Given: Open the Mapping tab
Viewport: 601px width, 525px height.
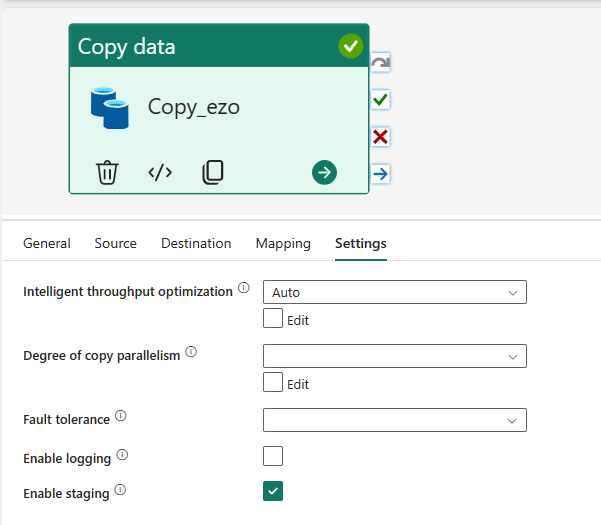Looking at the screenshot, I should tap(283, 243).
